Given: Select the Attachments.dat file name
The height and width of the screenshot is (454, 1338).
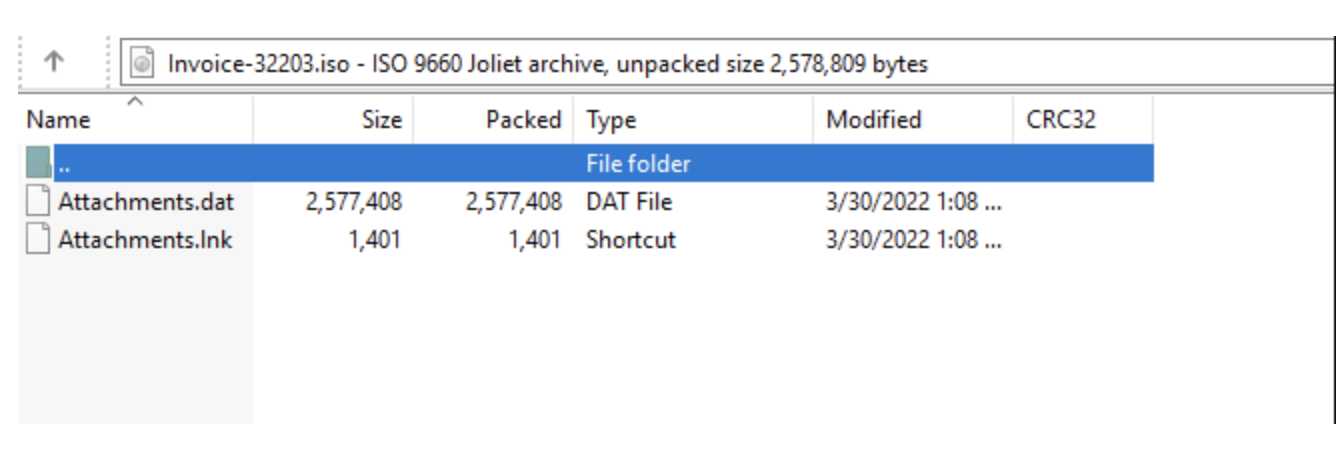Looking at the screenshot, I should [146, 202].
